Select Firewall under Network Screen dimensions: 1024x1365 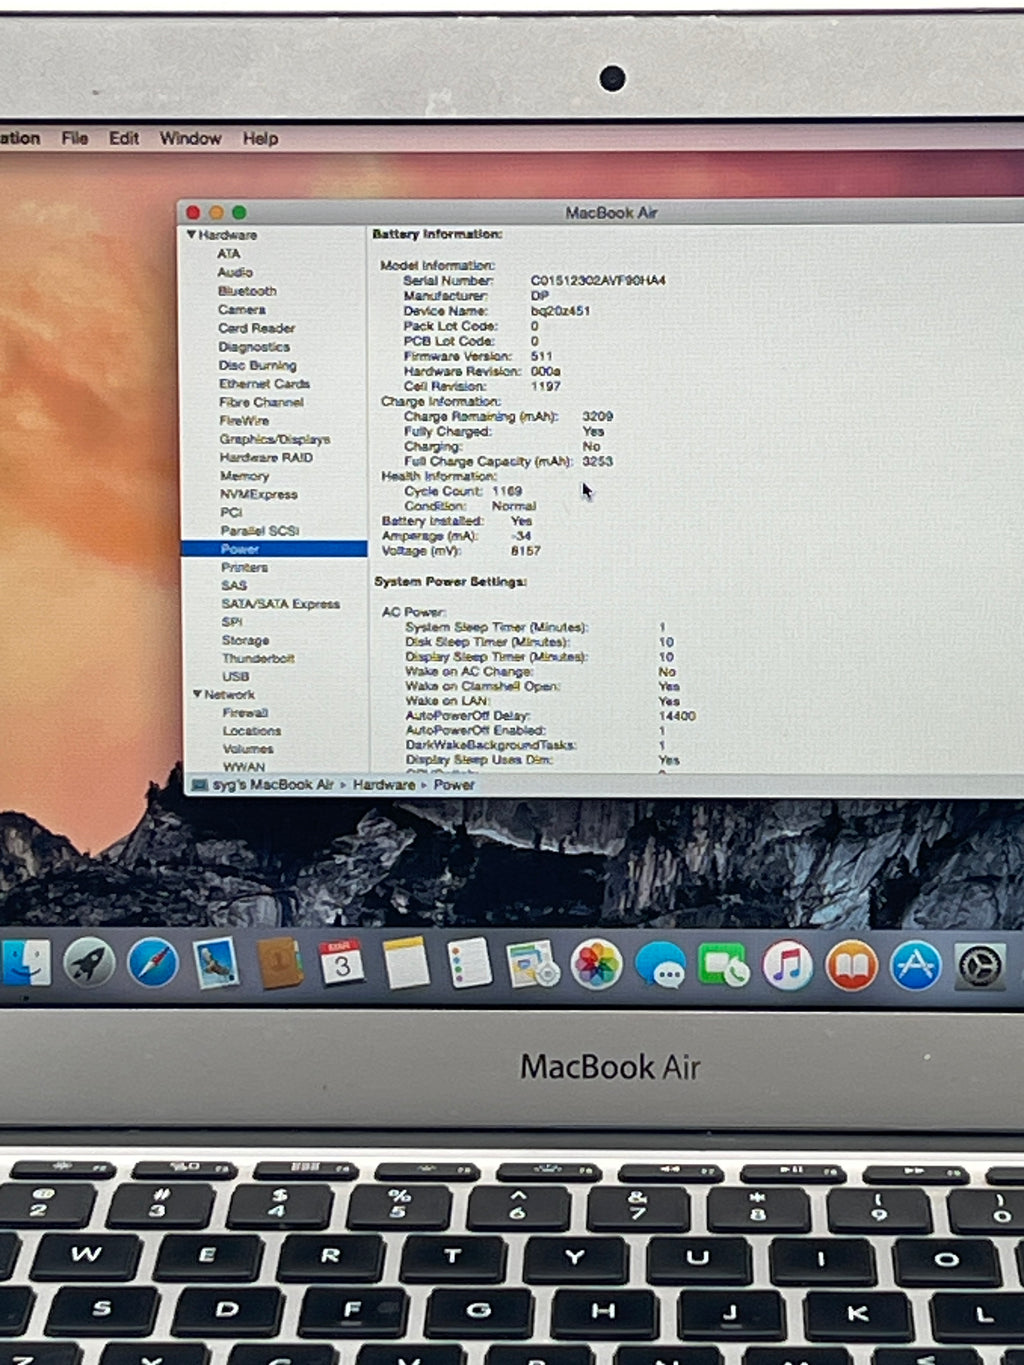click(x=246, y=713)
